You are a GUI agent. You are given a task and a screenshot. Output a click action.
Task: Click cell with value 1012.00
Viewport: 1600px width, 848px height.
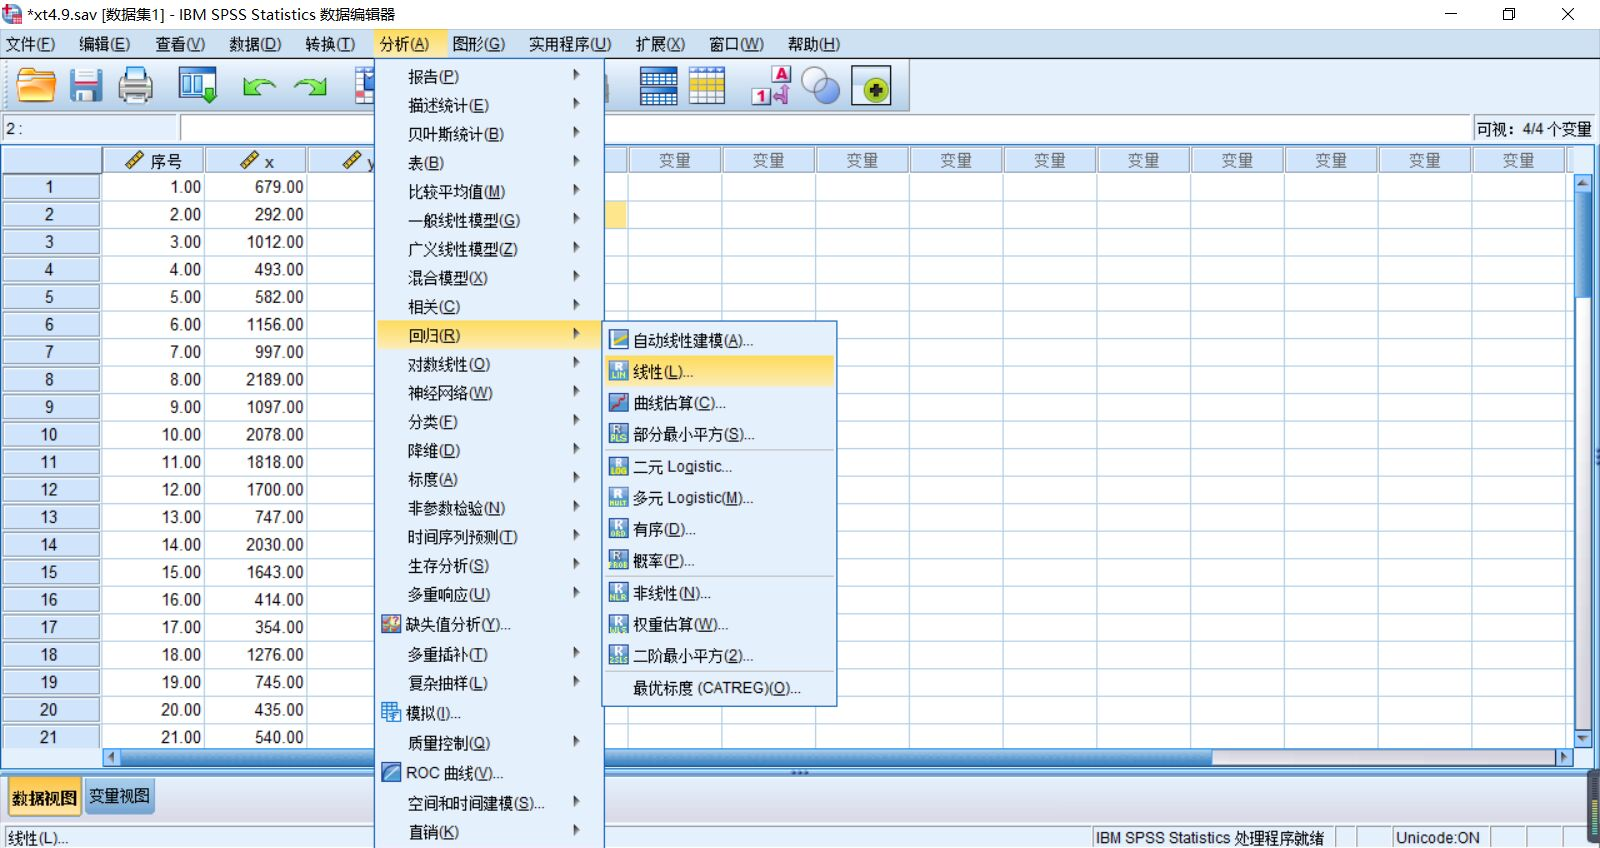click(256, 242)
